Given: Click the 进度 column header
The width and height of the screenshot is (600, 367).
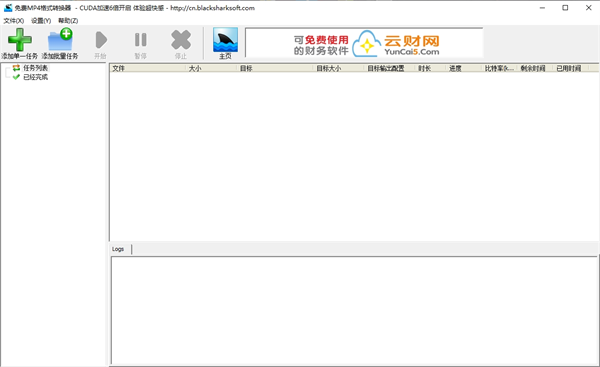Looking at the screenshot, I should (x=465, y=69).
